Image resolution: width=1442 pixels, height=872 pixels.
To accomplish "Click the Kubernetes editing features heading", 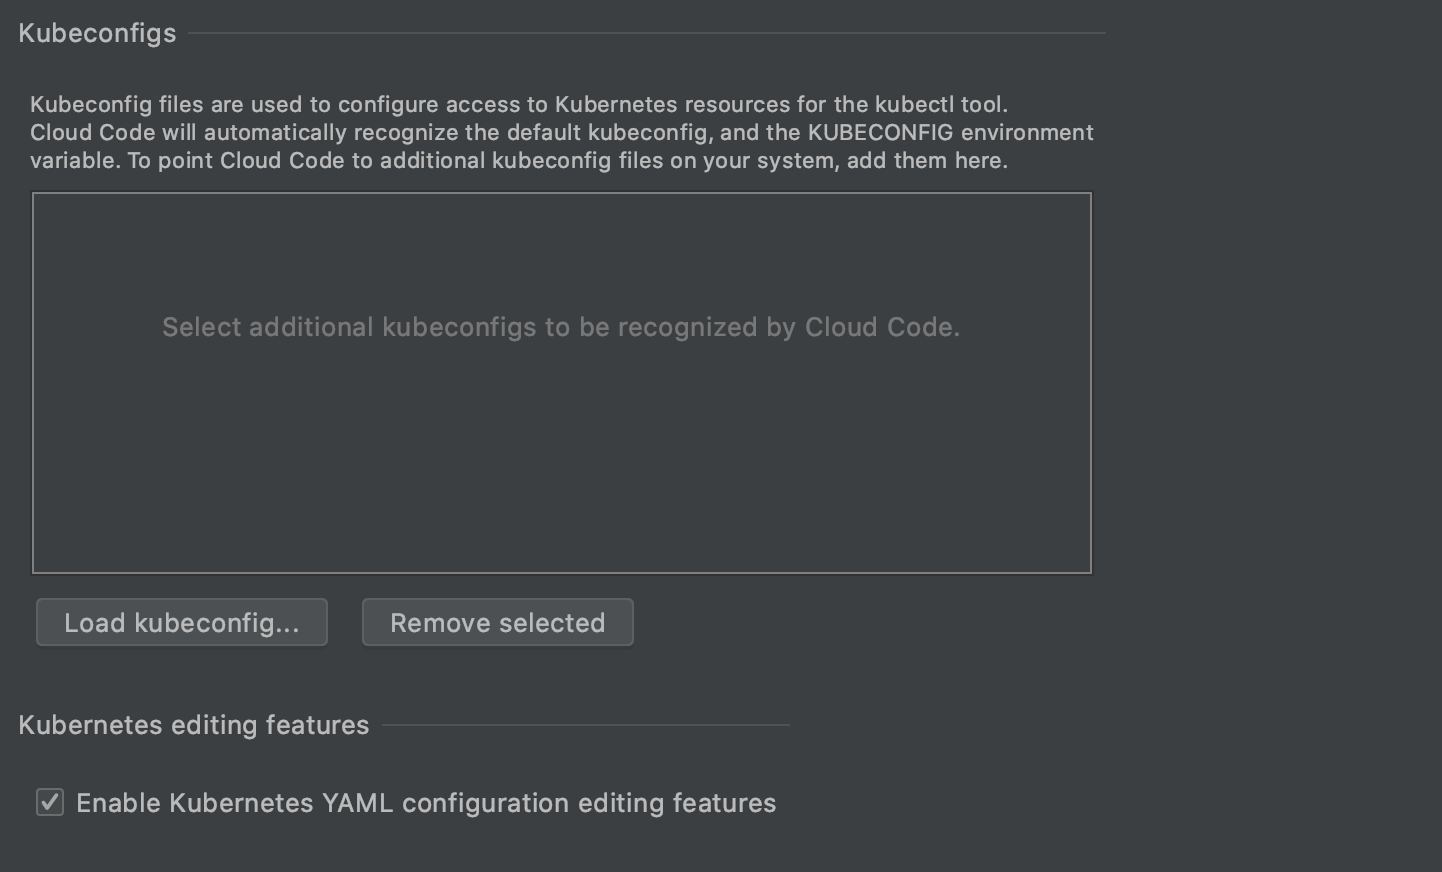I will coord(194,725).
